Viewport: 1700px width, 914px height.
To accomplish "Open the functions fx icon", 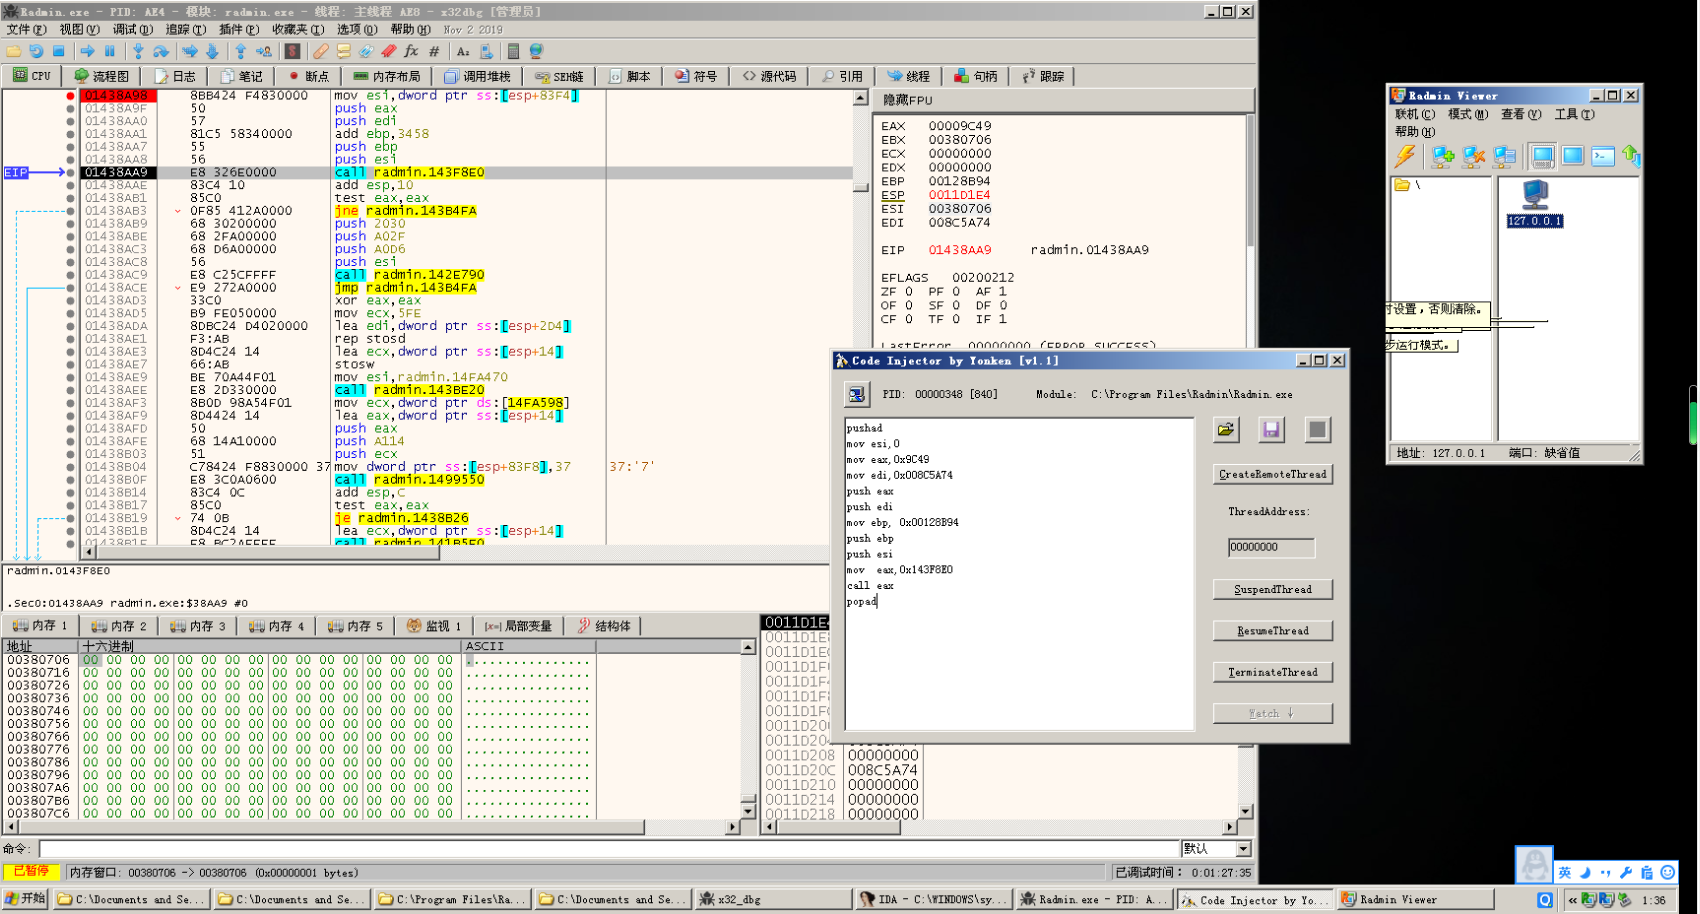I will point(411,51).
